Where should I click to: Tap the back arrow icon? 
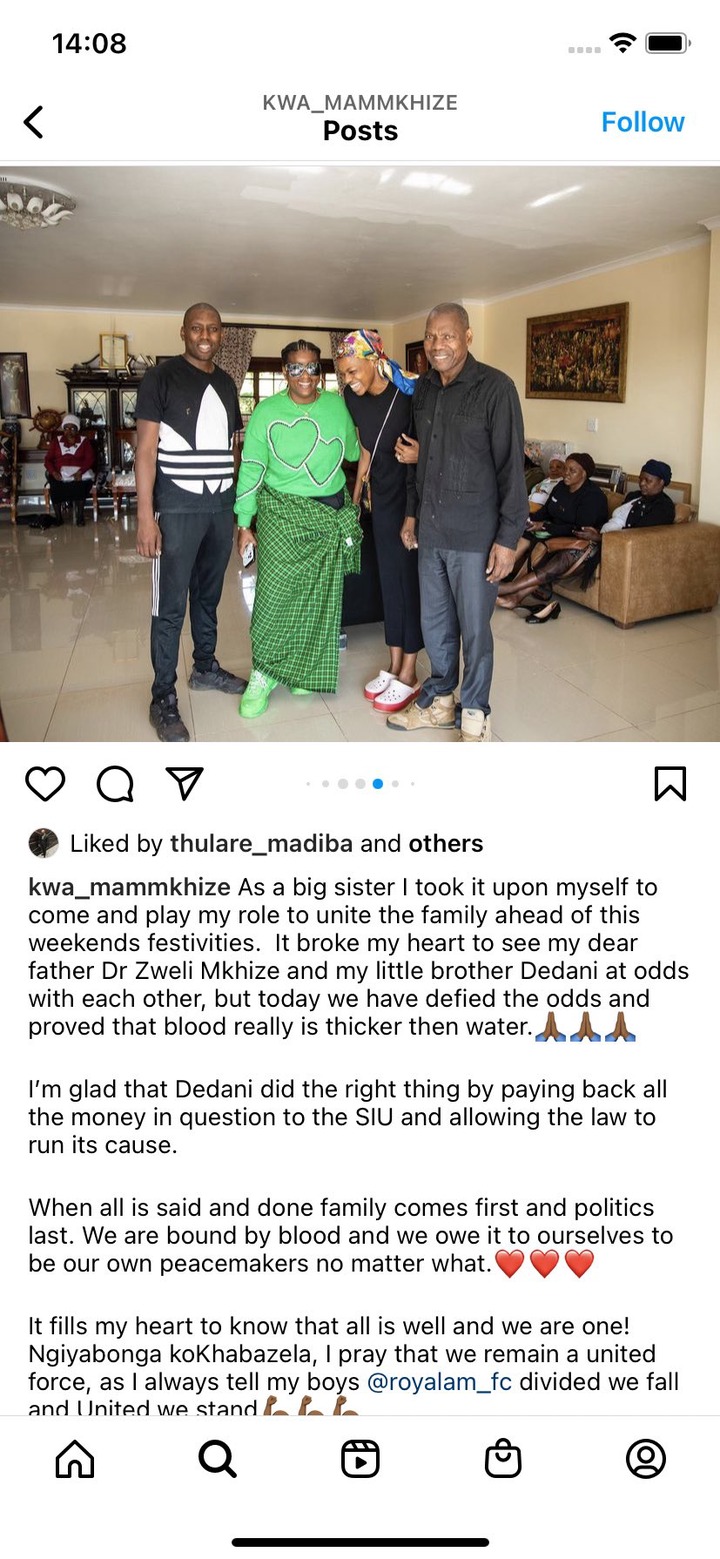[x=34, y=122]
